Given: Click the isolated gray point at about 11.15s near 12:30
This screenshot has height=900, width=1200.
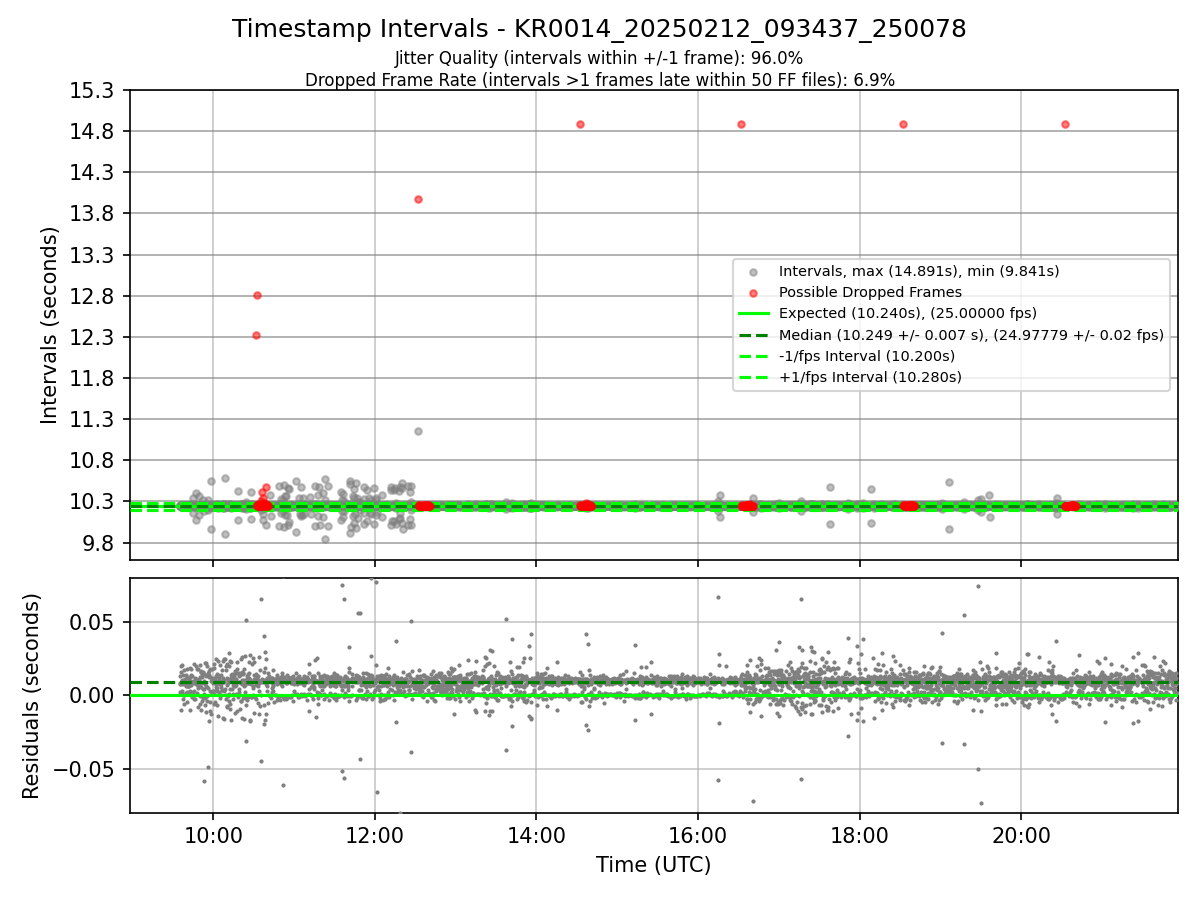Looking at the screenshot, I should tap(418, 431).
